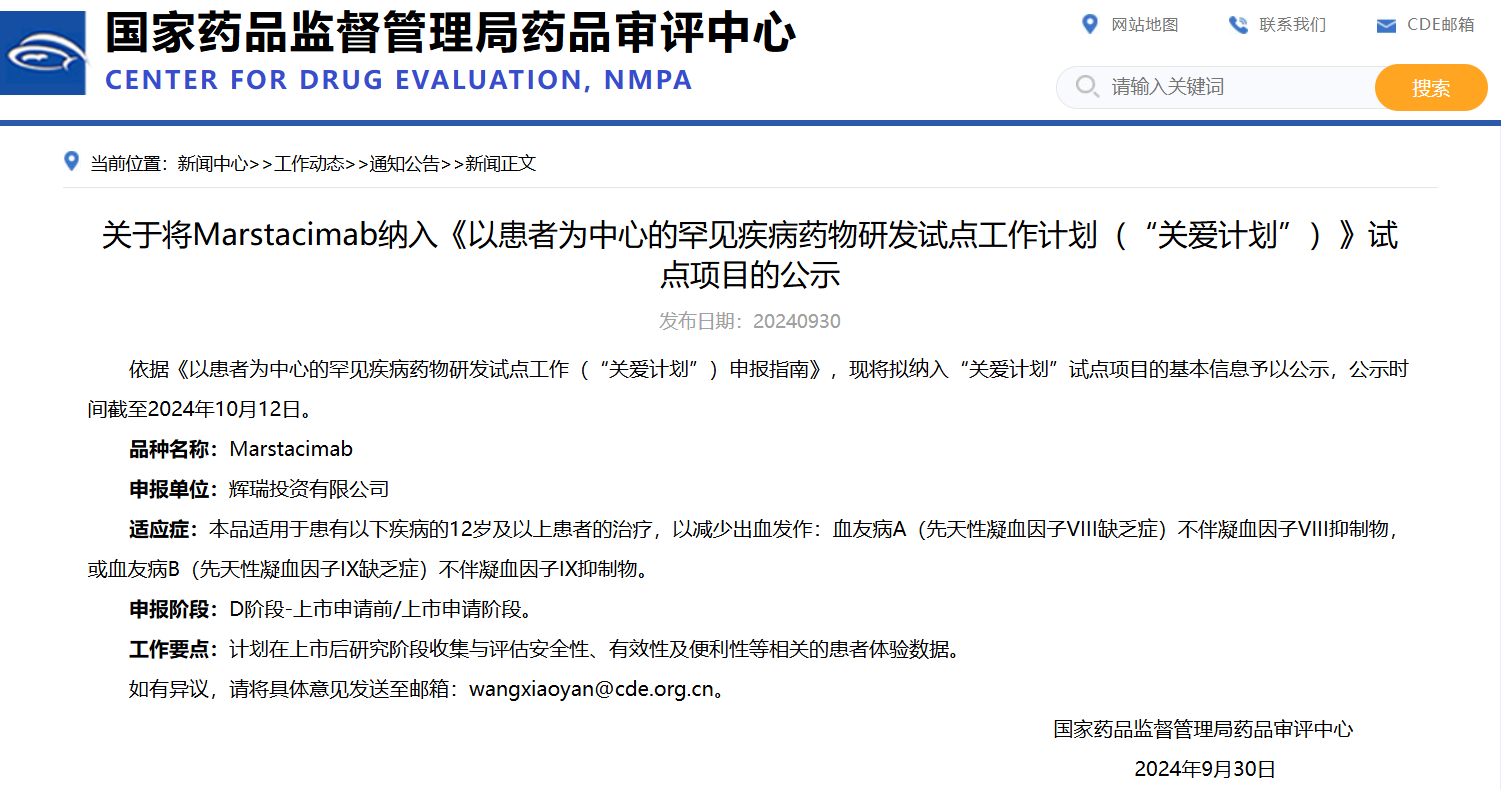Click the closing date 2024年9月30日

click(x=1205, y=769)
